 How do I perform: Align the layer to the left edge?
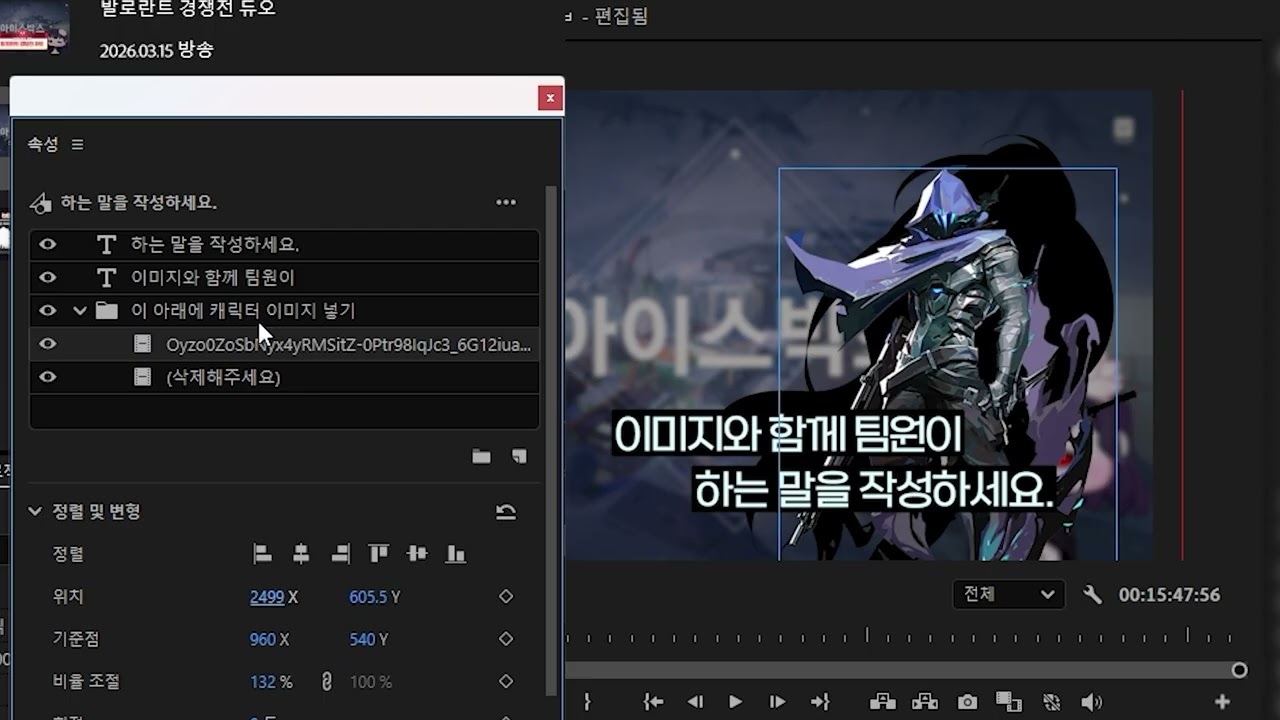click(x=262, y=554)
